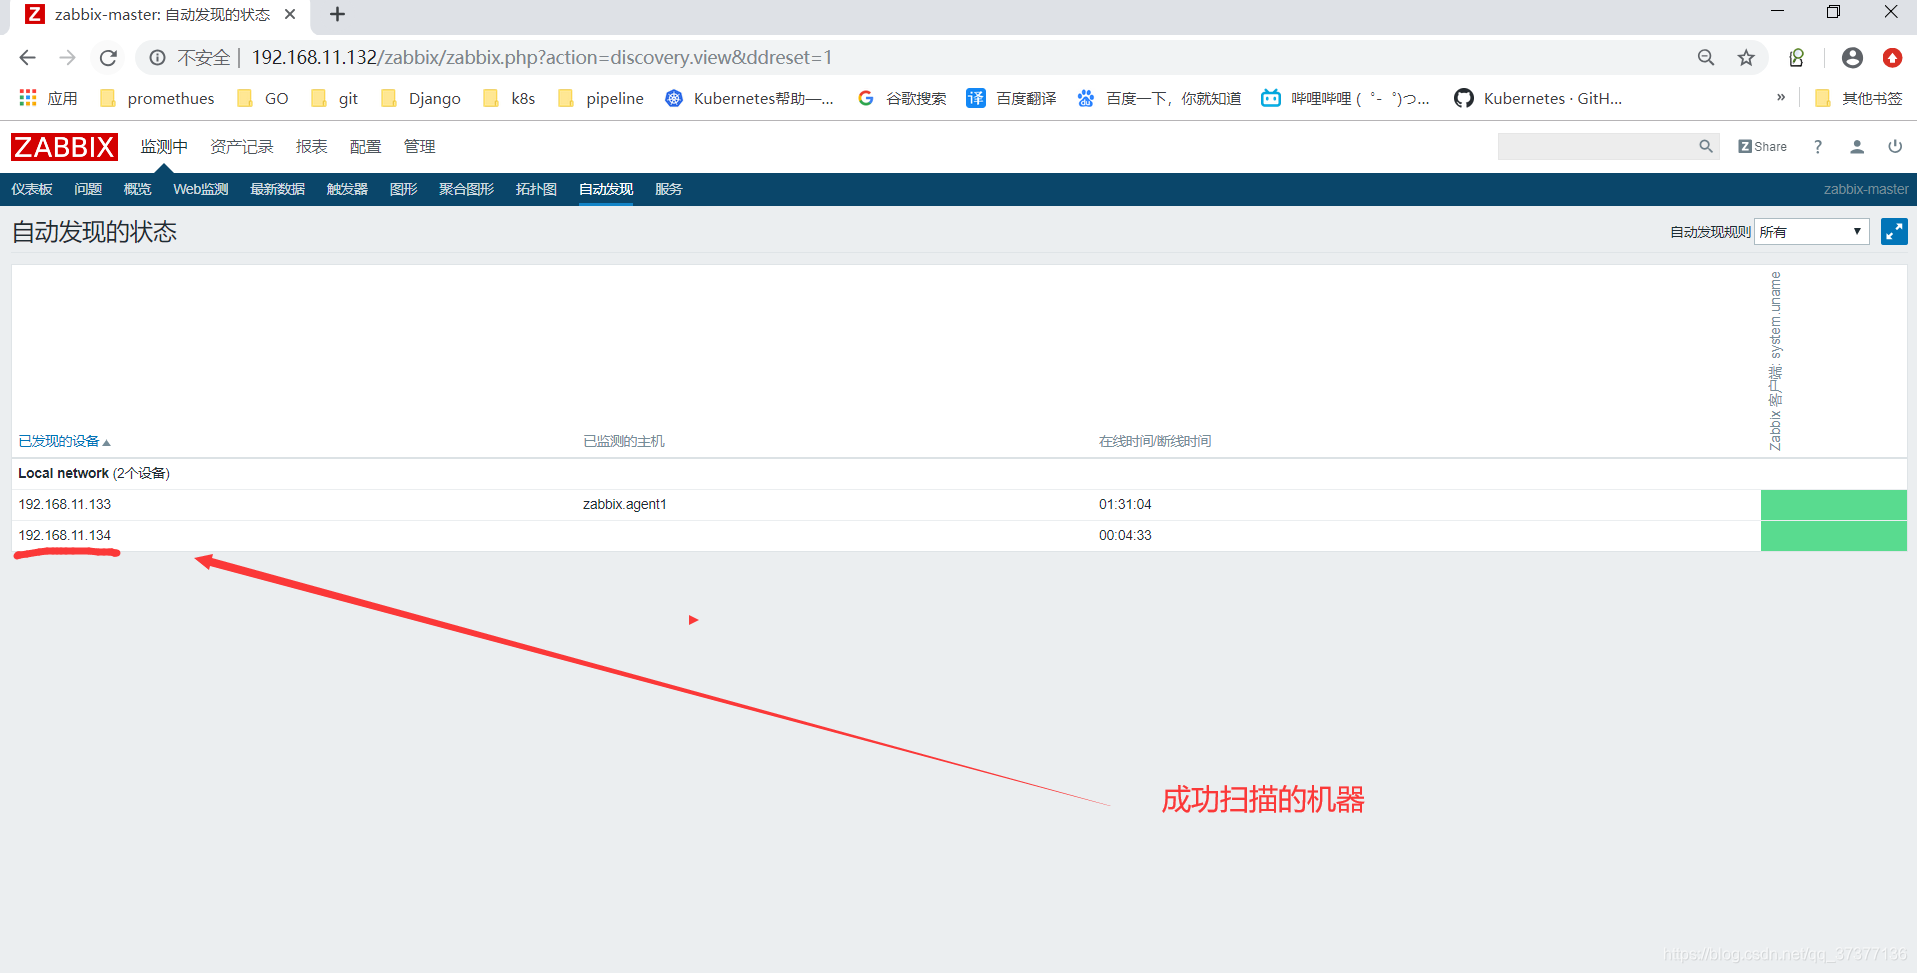Go to 最新数据 submenu

[x=277, y=189]
